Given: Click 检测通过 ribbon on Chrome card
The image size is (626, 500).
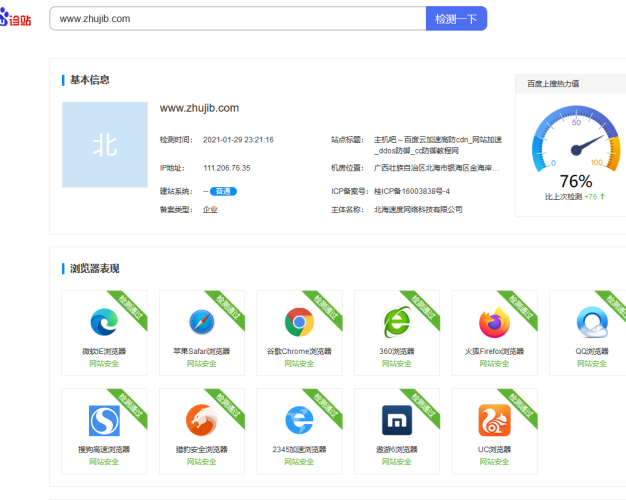Looking at the screenshot, I should coord(325,308).
